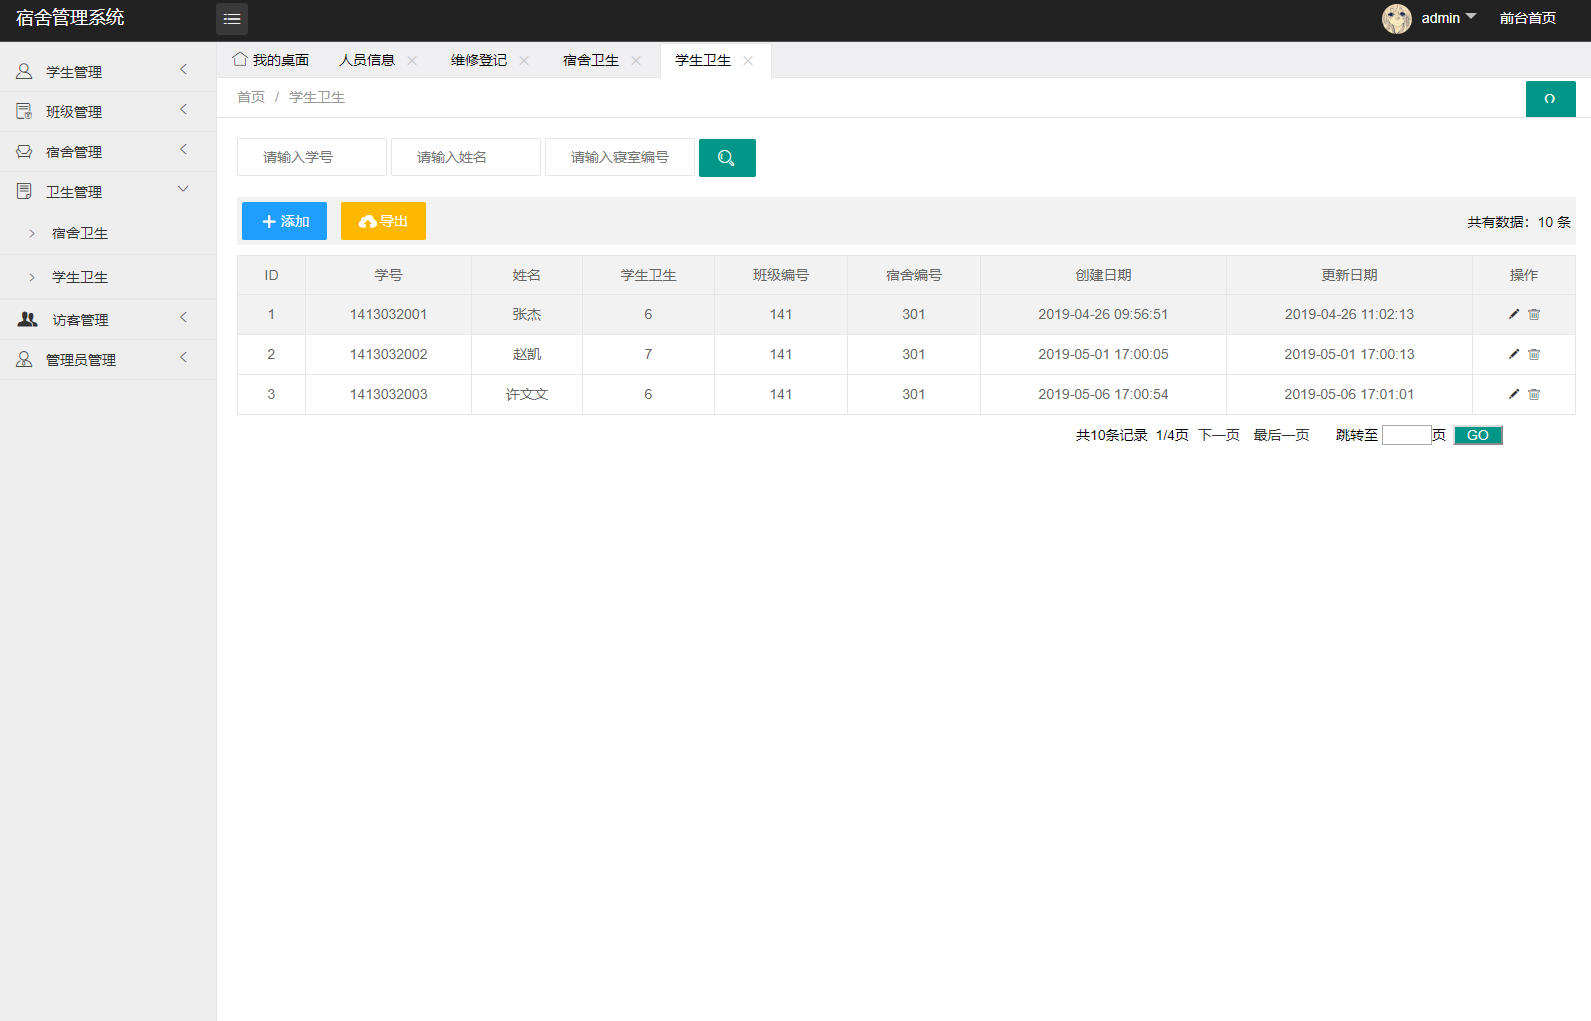Expand the 学生管理 menu chevron
Screen dimensions: 1591x1021
pos(183,69)
